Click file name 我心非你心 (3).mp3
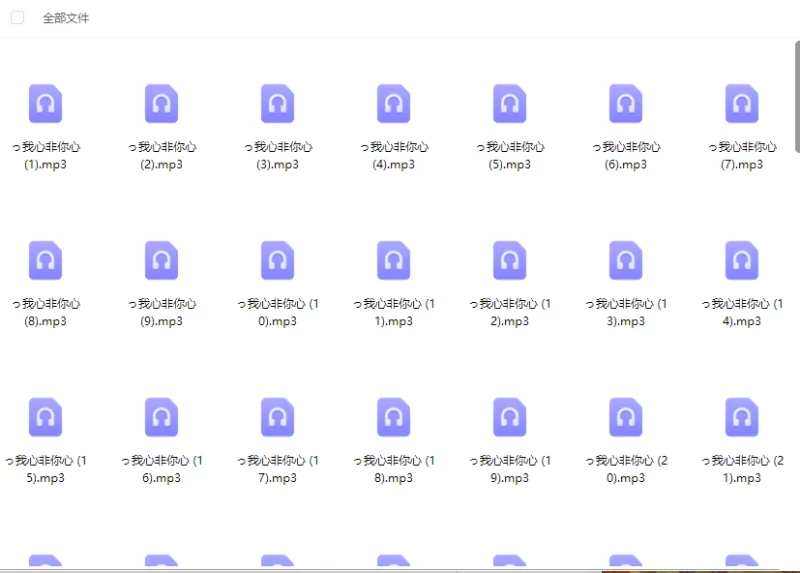 278,156
